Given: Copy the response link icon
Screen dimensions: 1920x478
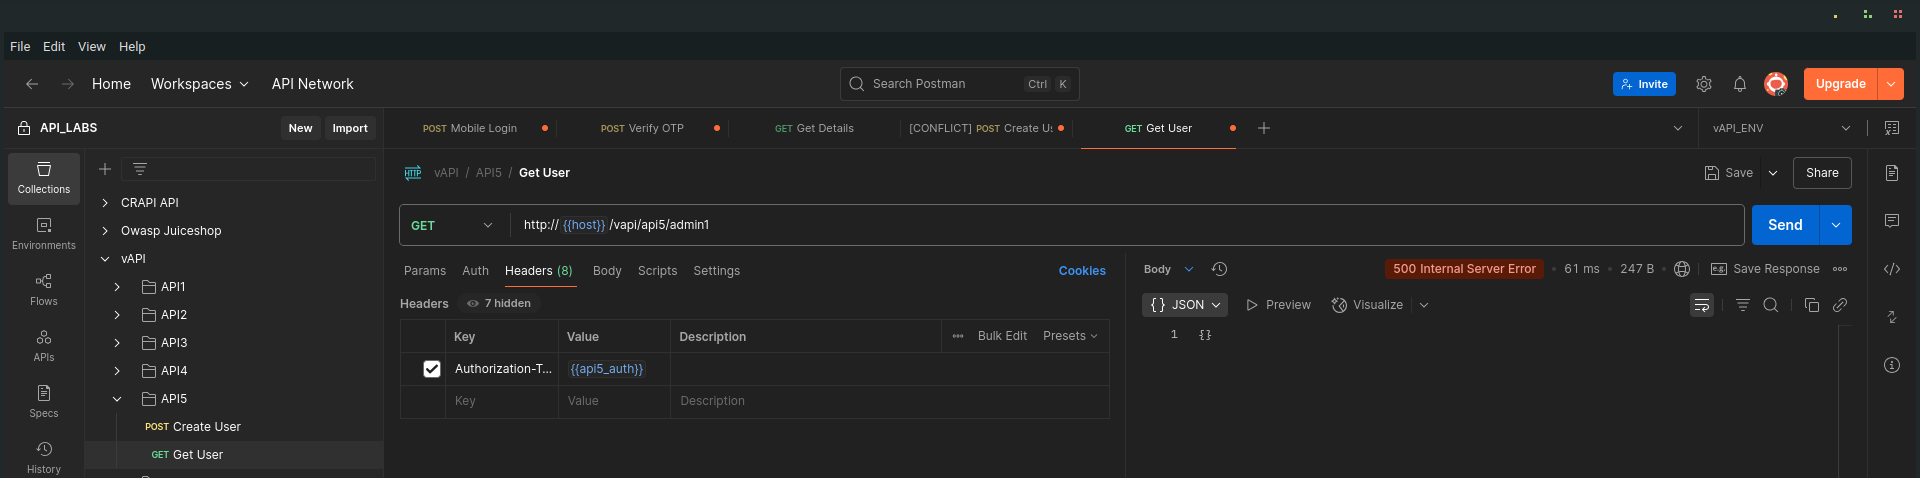Looking at the screenshot, I should coord(1840,305).
